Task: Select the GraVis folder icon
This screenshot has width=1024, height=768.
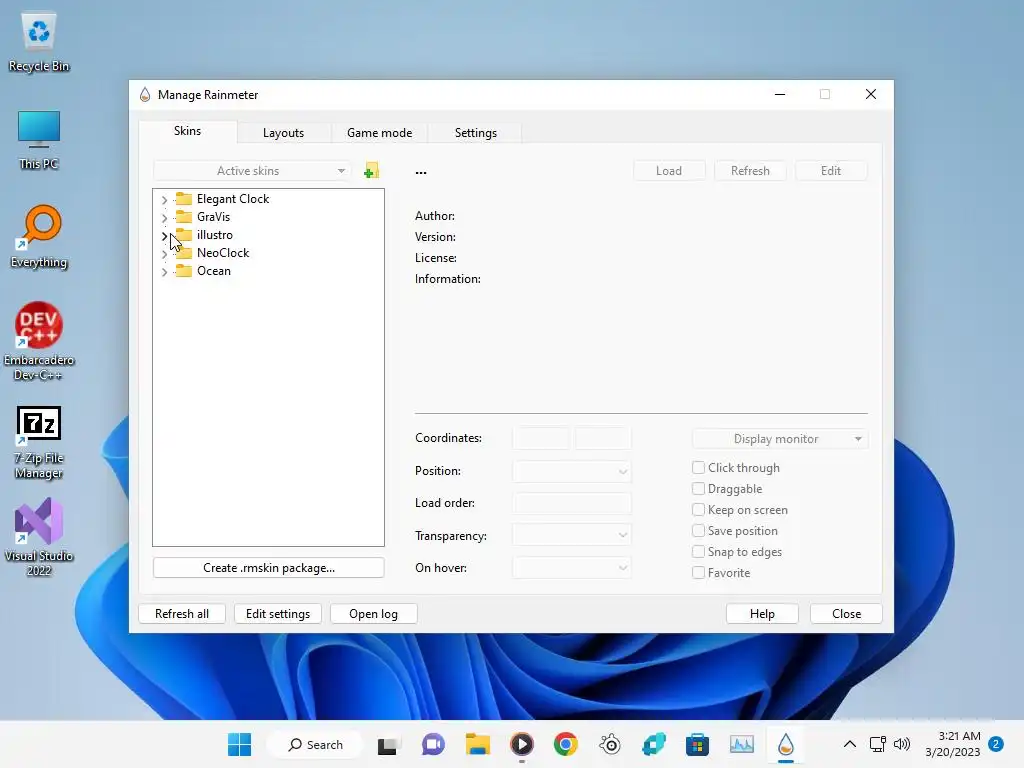Action: (184, 217)
